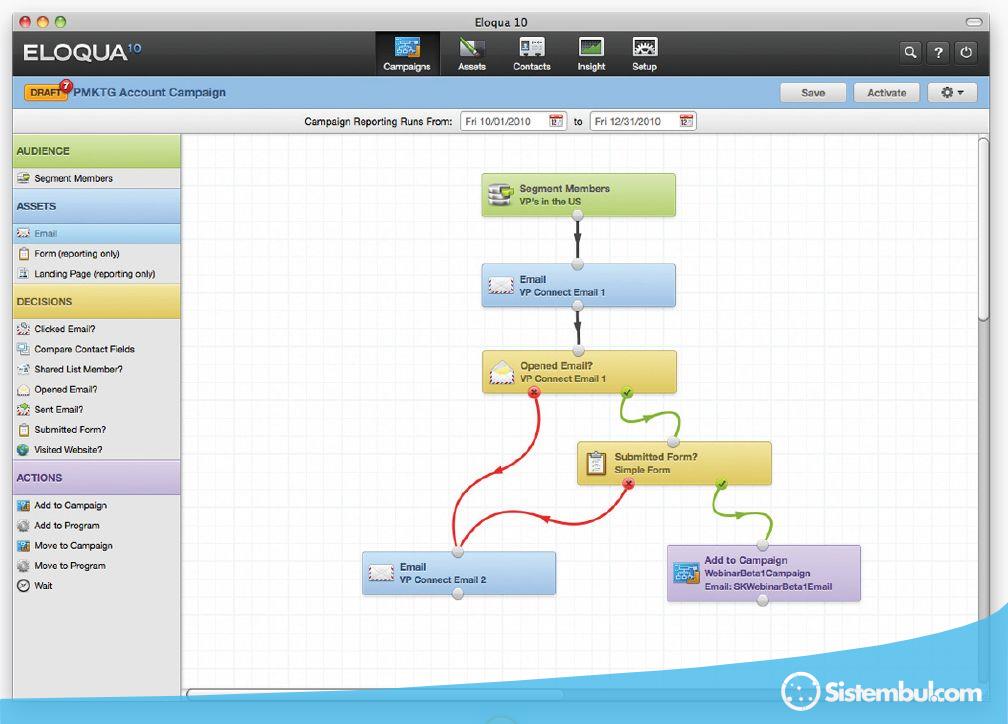Activate the campaign
Image resolution: width=1008 pixels, height=724 pixels.
pos(886,93)
